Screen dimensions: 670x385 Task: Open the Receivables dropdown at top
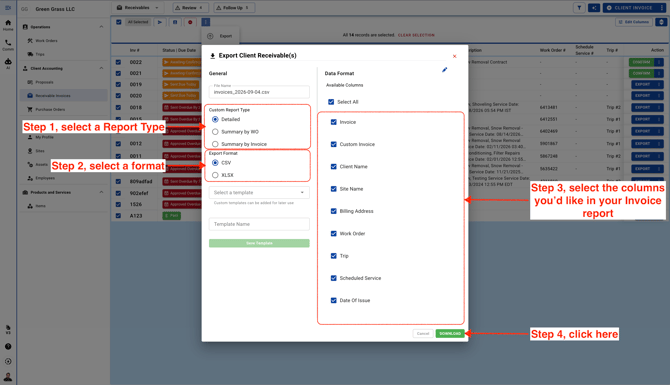(x=138, y=8)
